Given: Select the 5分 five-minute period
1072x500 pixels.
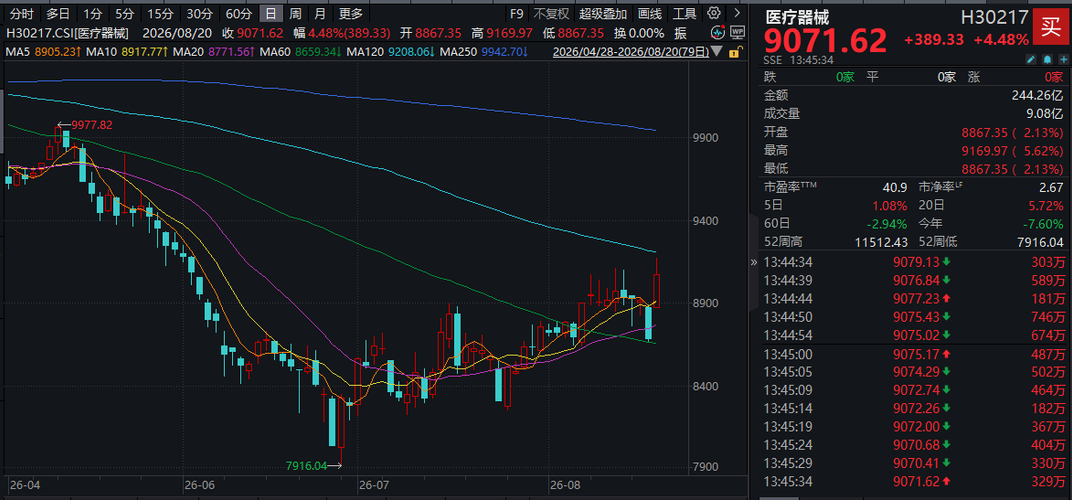Looking at the screenshot, I should (x=124, y=13).
